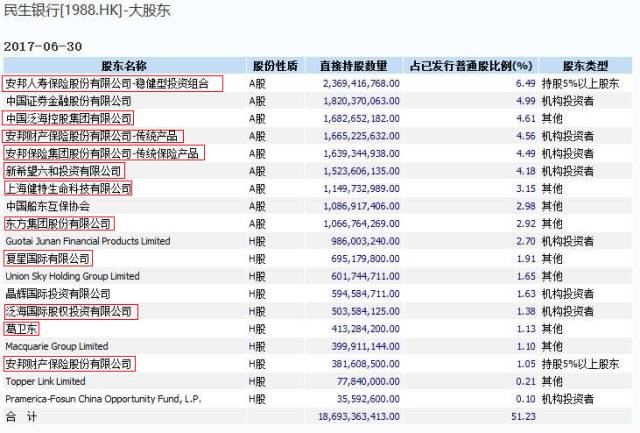
Task: Click share count 594,584,711.00
Action: [365, 294]
